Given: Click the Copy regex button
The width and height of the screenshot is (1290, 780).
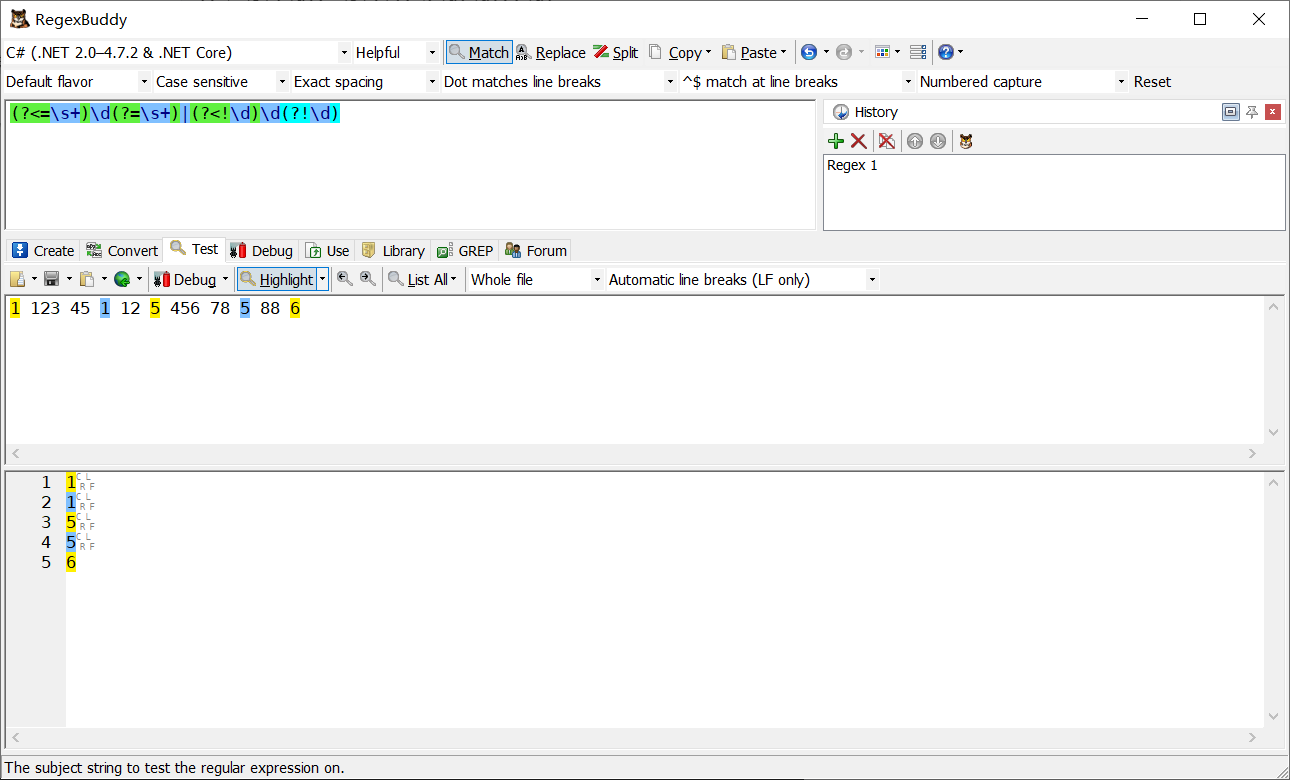Looking at the screenshot, I should click(x=675, y=52).
